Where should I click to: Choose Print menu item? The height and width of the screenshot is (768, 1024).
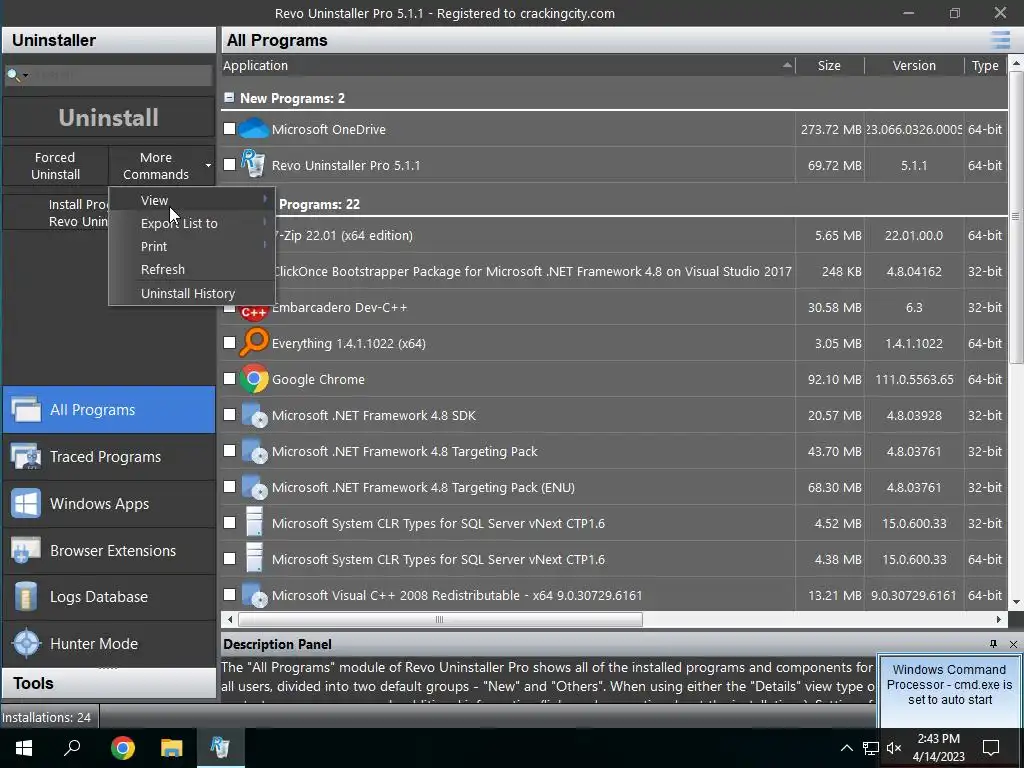191,246
